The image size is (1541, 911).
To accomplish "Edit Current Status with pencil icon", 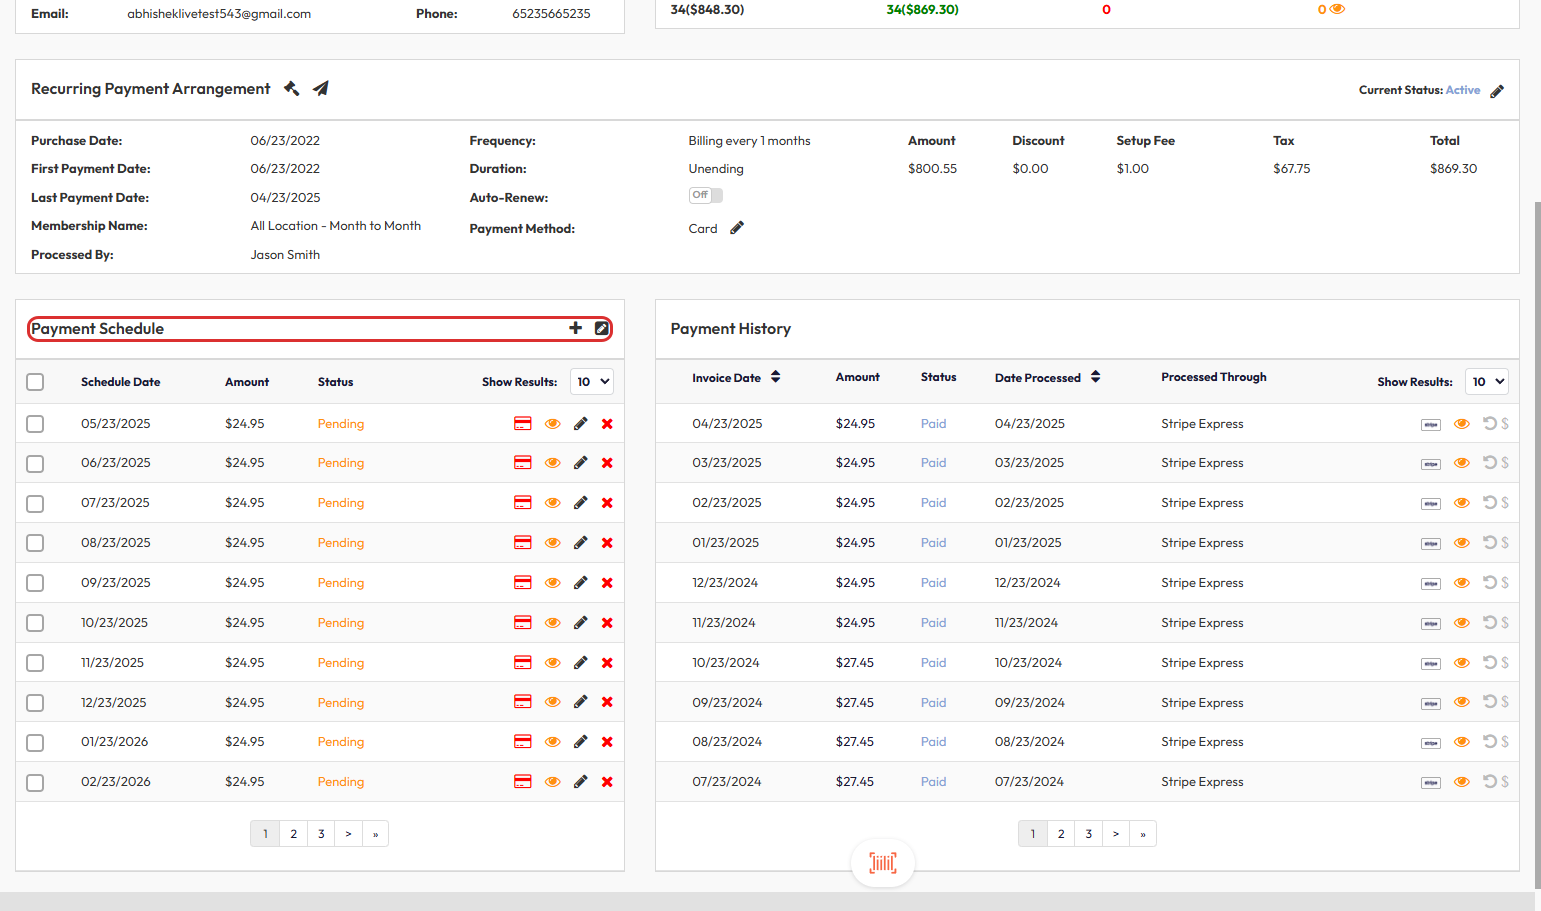I will [x=1497, y=91].
